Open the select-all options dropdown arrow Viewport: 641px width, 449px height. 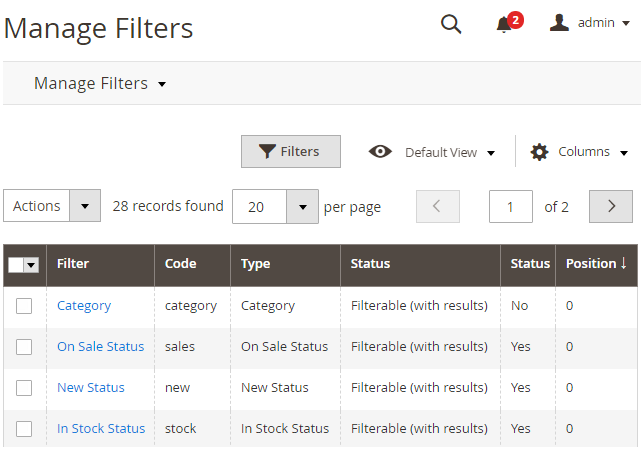31,265
